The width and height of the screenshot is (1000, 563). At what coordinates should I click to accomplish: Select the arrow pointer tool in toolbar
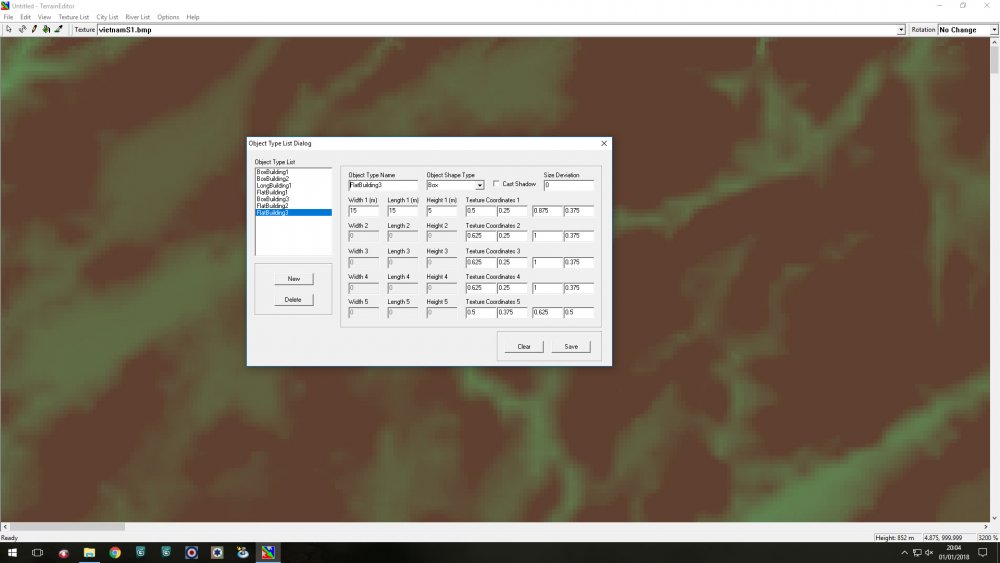click(x=9, y=29)
